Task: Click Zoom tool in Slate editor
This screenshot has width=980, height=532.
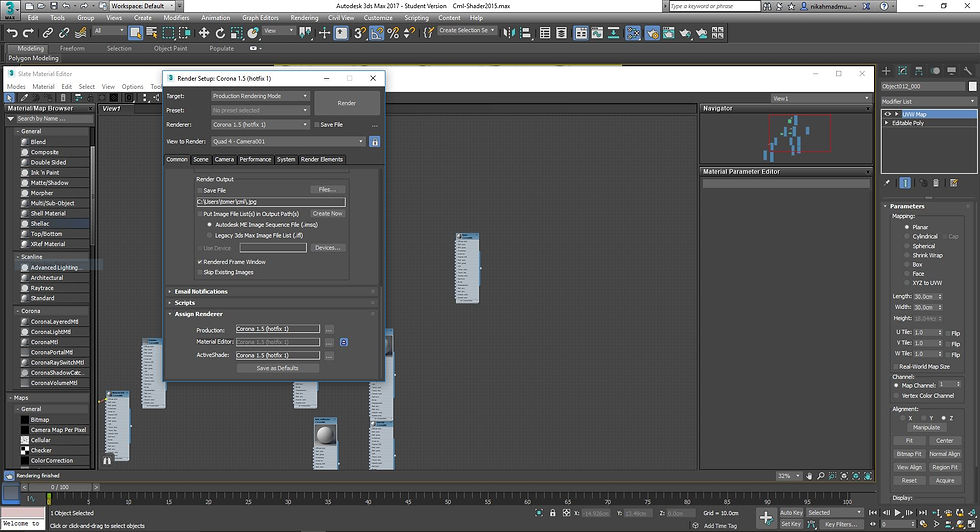Action: (x=821, y=476)
